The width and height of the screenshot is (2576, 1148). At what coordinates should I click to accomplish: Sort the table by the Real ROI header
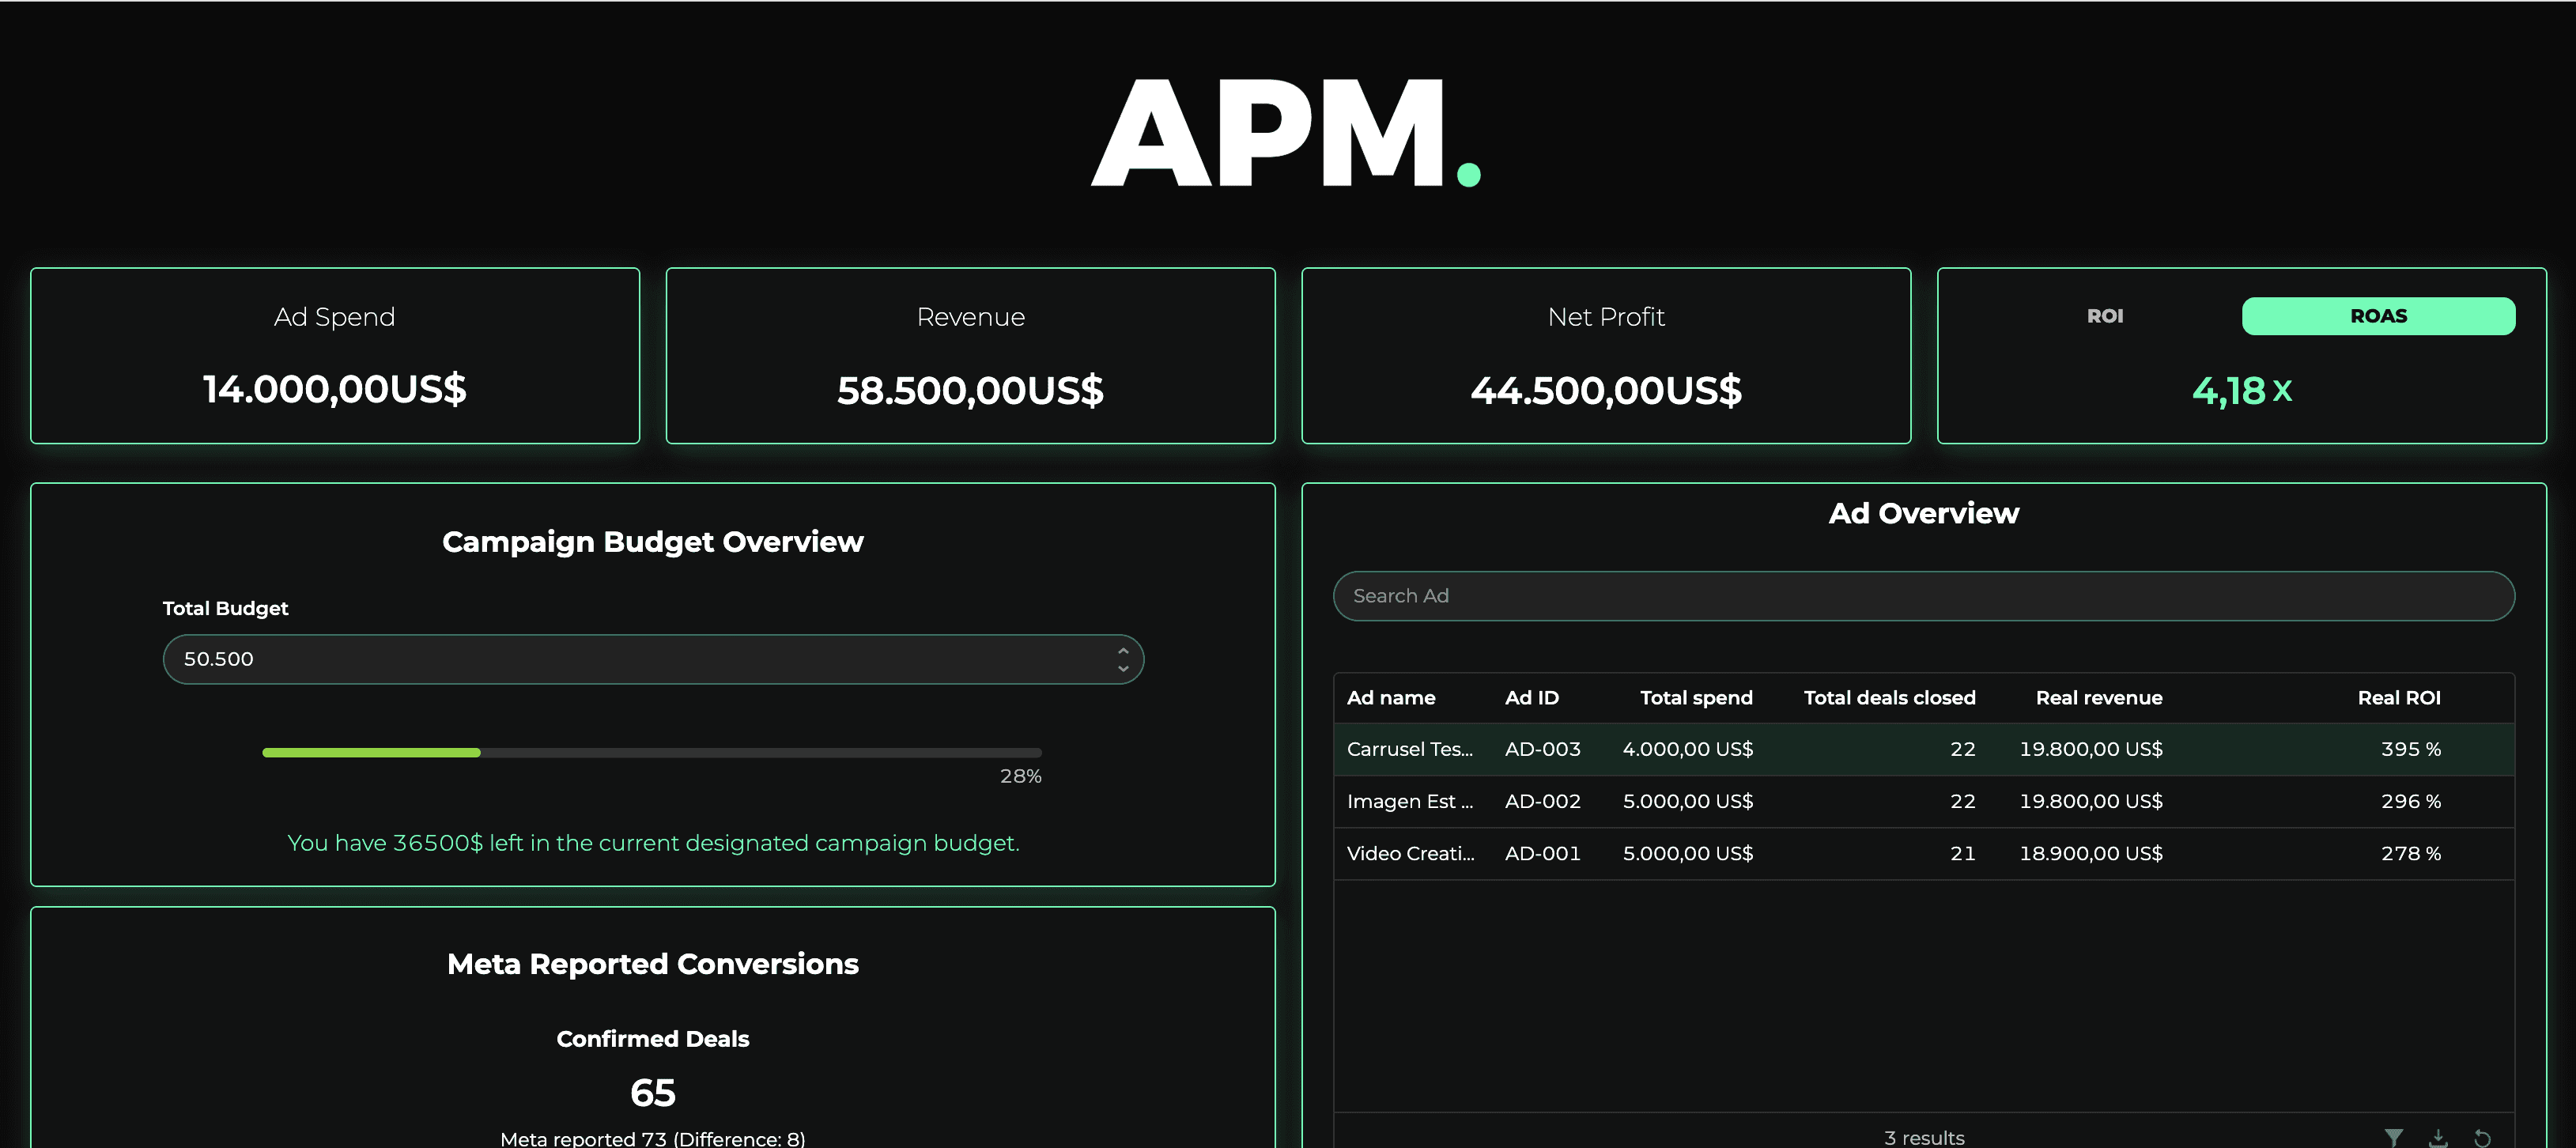(x=2398, y=698)
